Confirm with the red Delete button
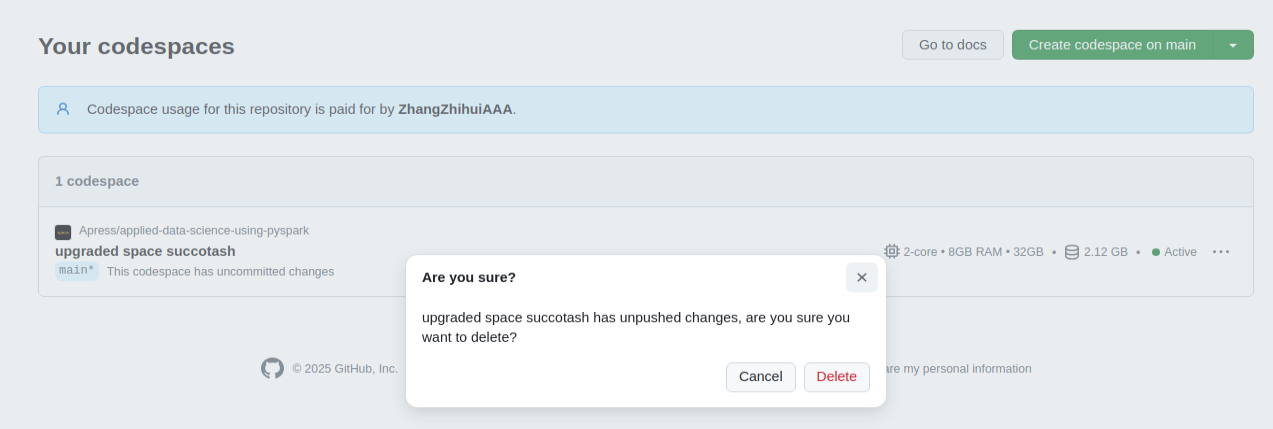This screenshot has width=1273, height=429. tap(836, 376)
